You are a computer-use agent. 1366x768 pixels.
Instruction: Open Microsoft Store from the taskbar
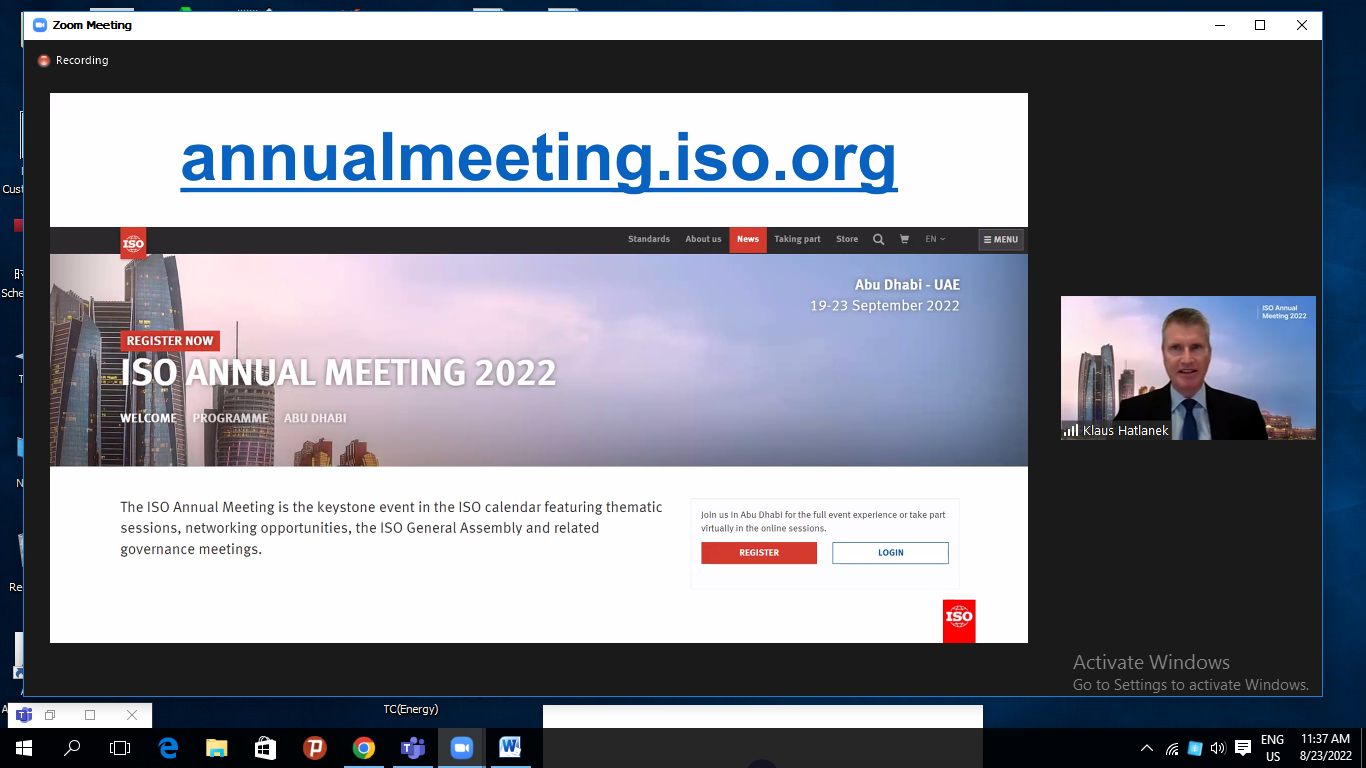point(265,748)
